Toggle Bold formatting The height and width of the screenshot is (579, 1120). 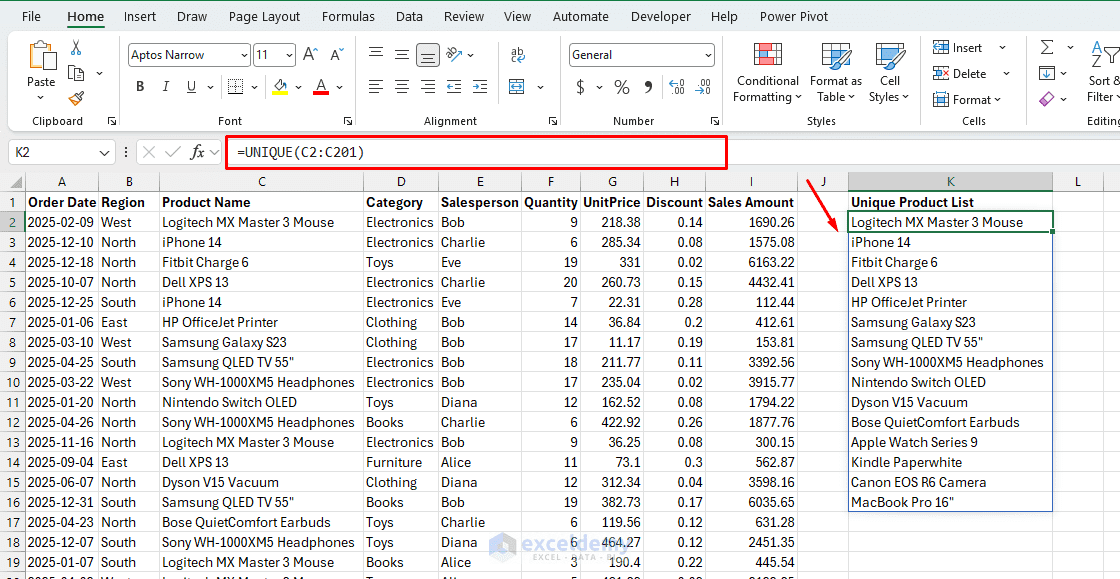coord(140,86)
